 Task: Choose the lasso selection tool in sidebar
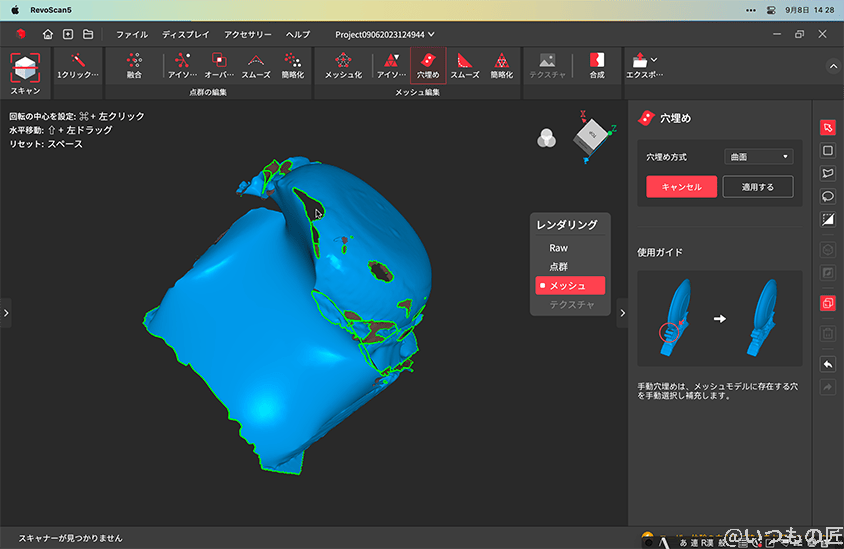(827, 195)
